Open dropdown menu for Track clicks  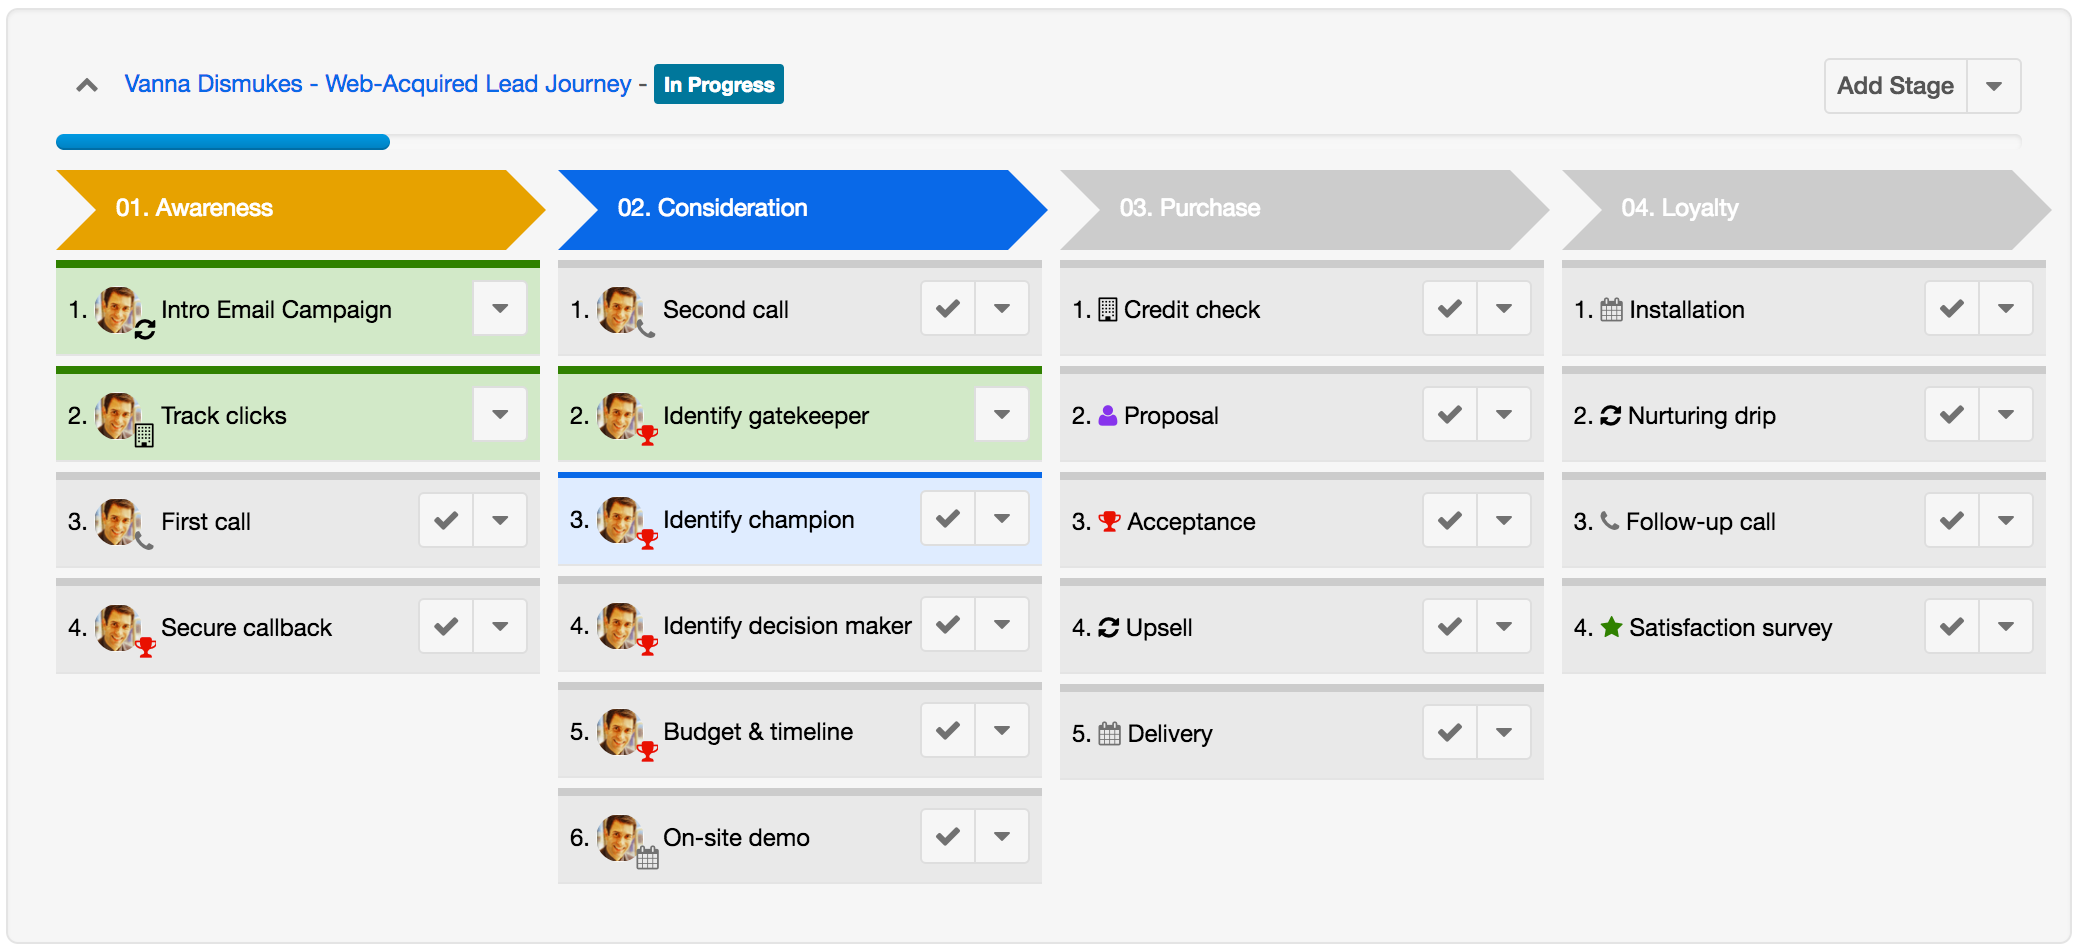tap(500, 415)
